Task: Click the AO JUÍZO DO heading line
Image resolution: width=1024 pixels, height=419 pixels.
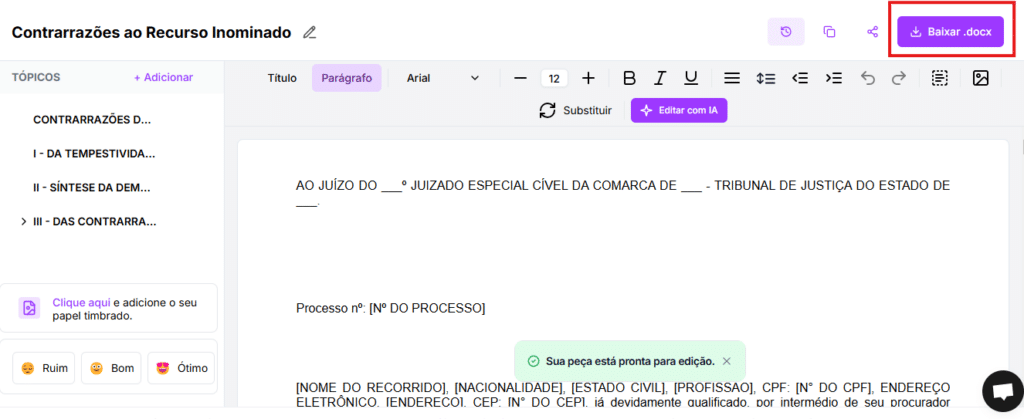Action: coord(622,193)
